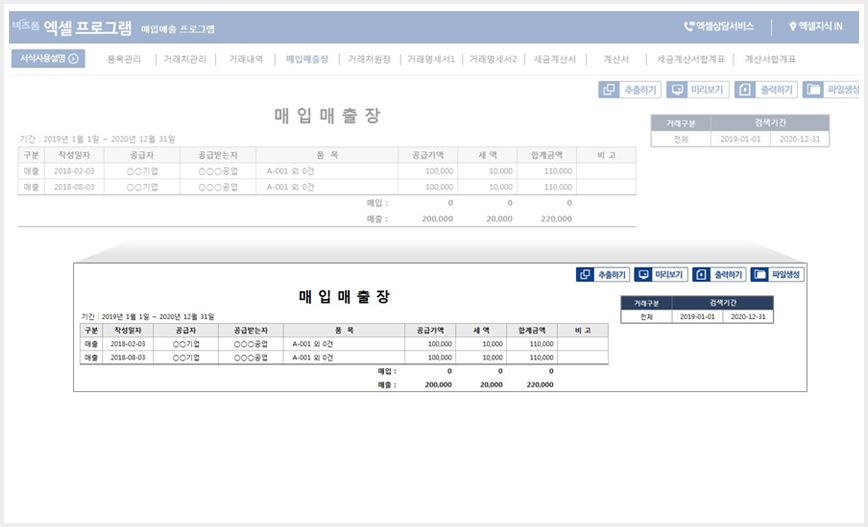
Task: Click the start date 2019-01-01 field
Action: point(741,139)
